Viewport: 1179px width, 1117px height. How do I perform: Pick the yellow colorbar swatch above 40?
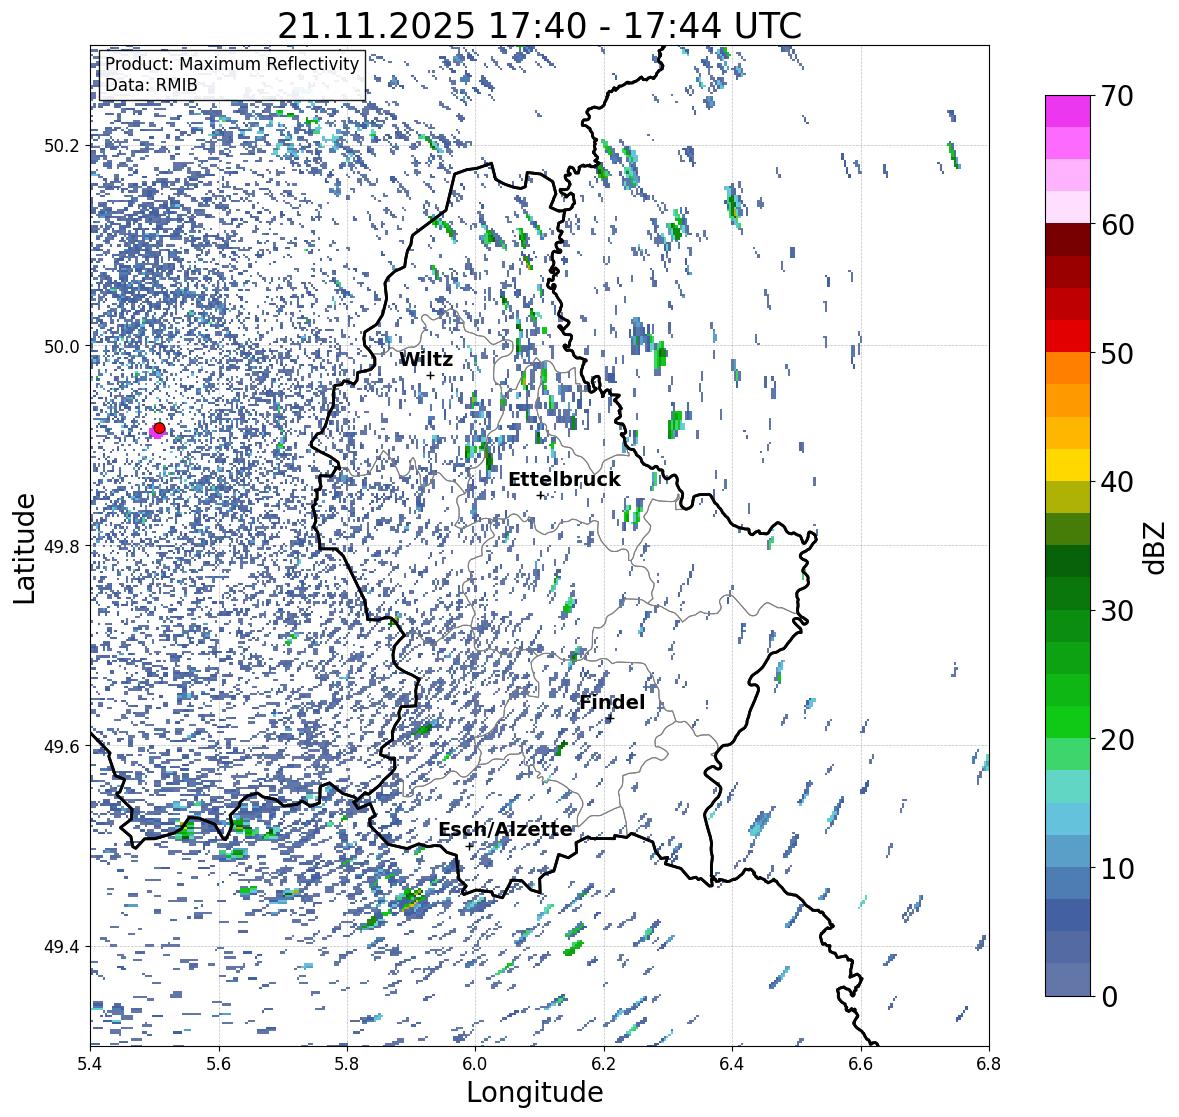tap(1068, 465)
